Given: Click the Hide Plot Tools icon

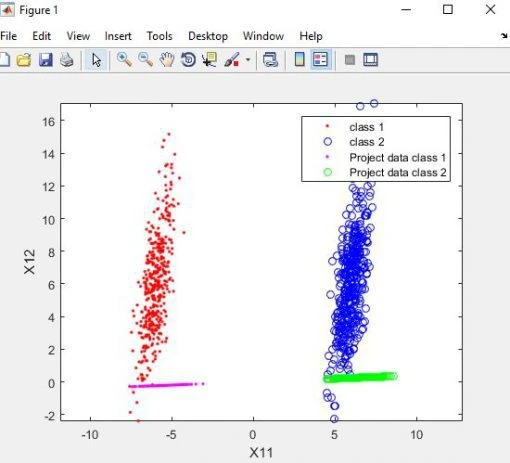Looking at the screenshot, I should click(x=350, y=60).
